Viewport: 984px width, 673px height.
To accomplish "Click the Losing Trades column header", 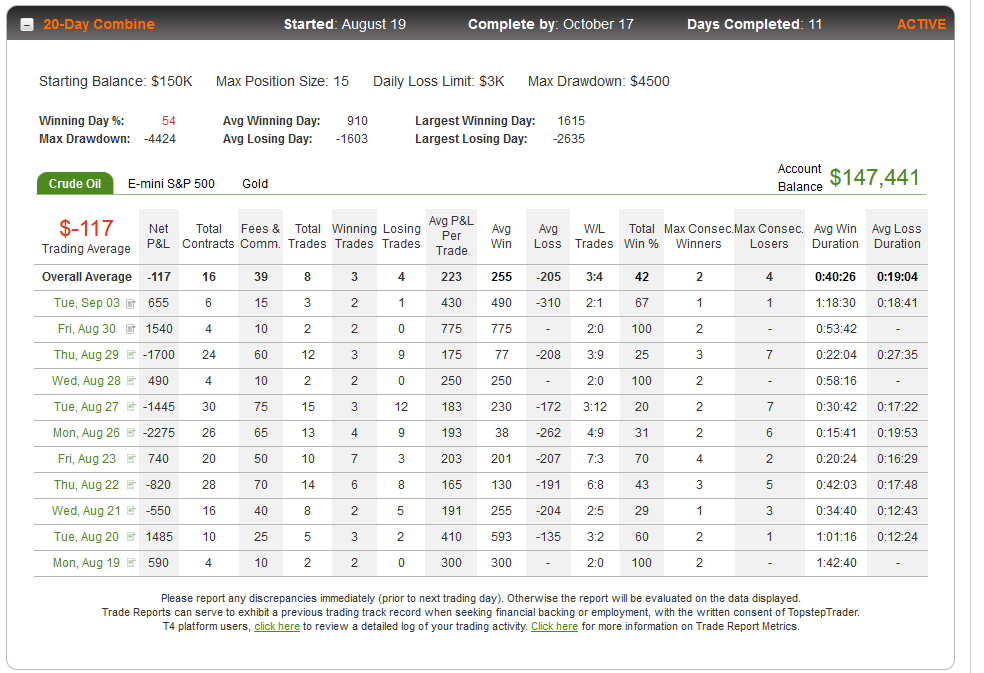I will pos(401,236).
